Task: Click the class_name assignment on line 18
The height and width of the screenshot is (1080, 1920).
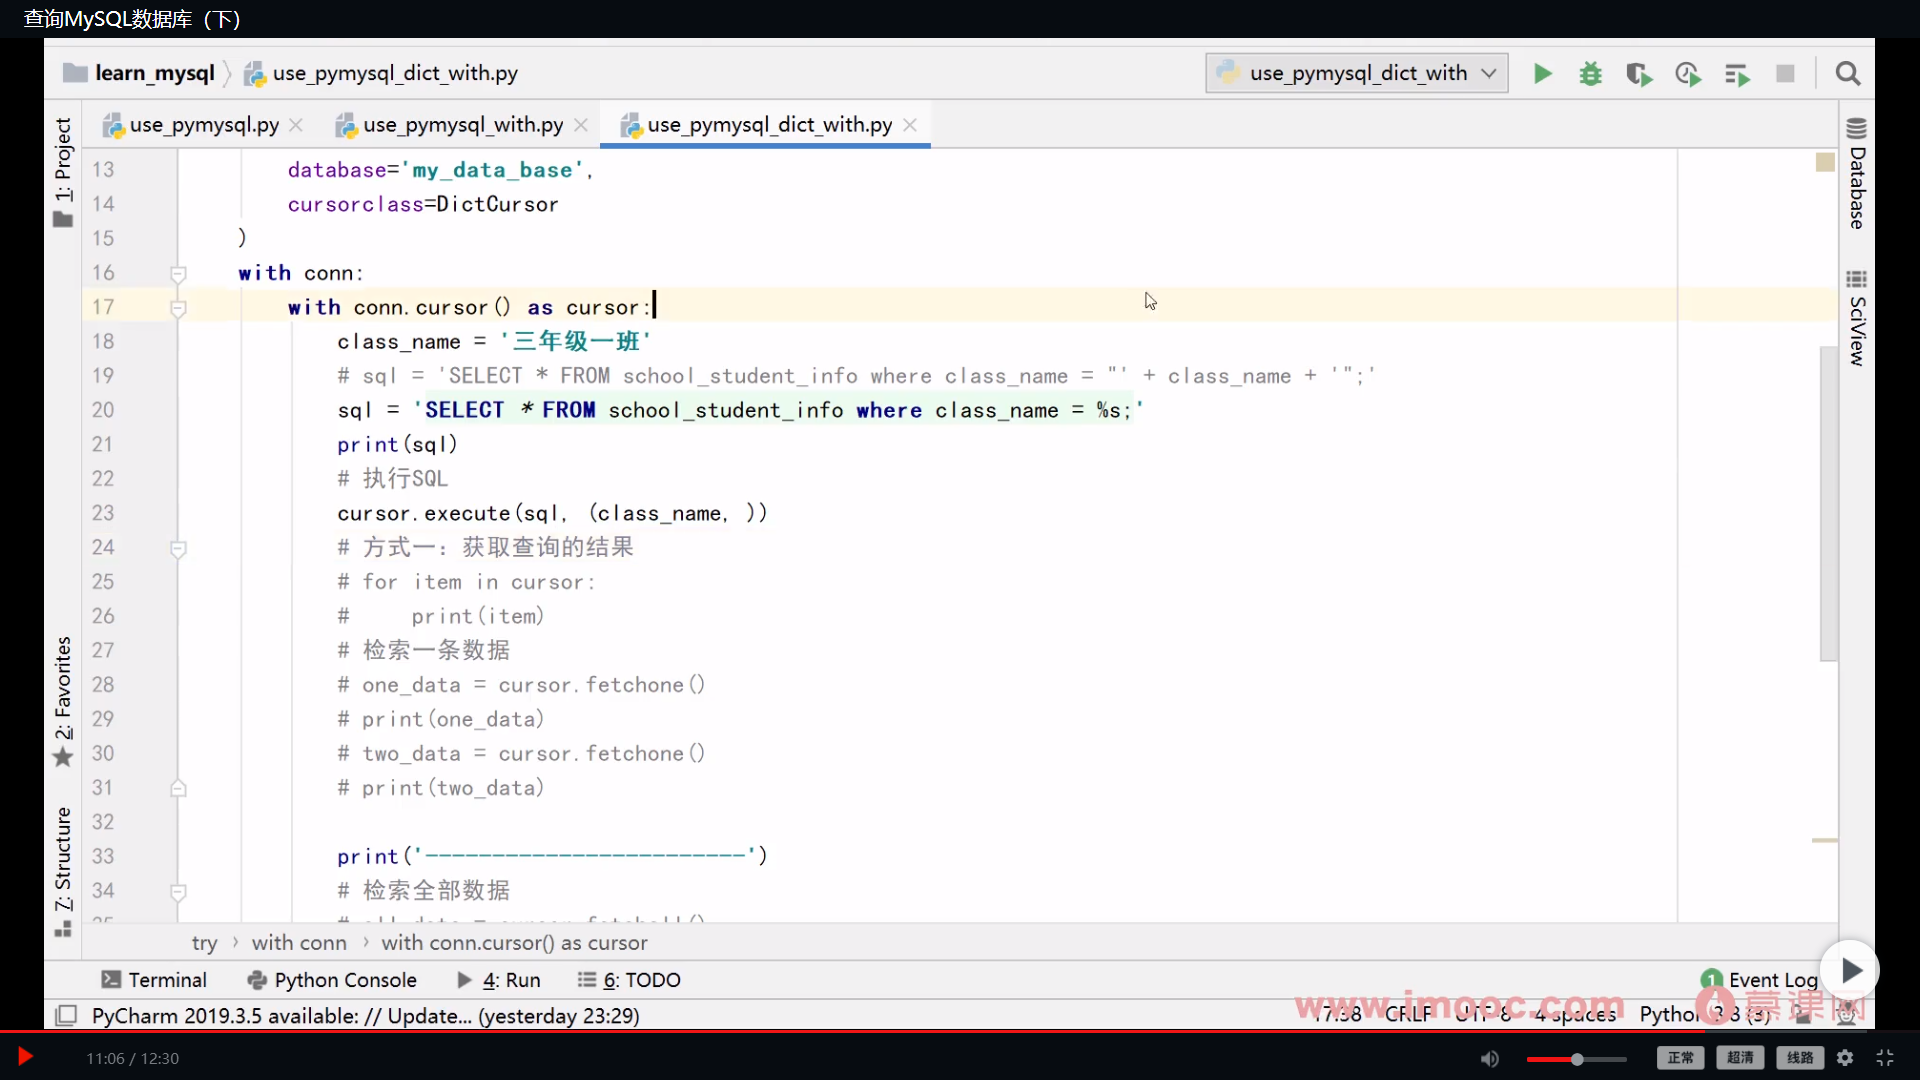Action: 494,342
